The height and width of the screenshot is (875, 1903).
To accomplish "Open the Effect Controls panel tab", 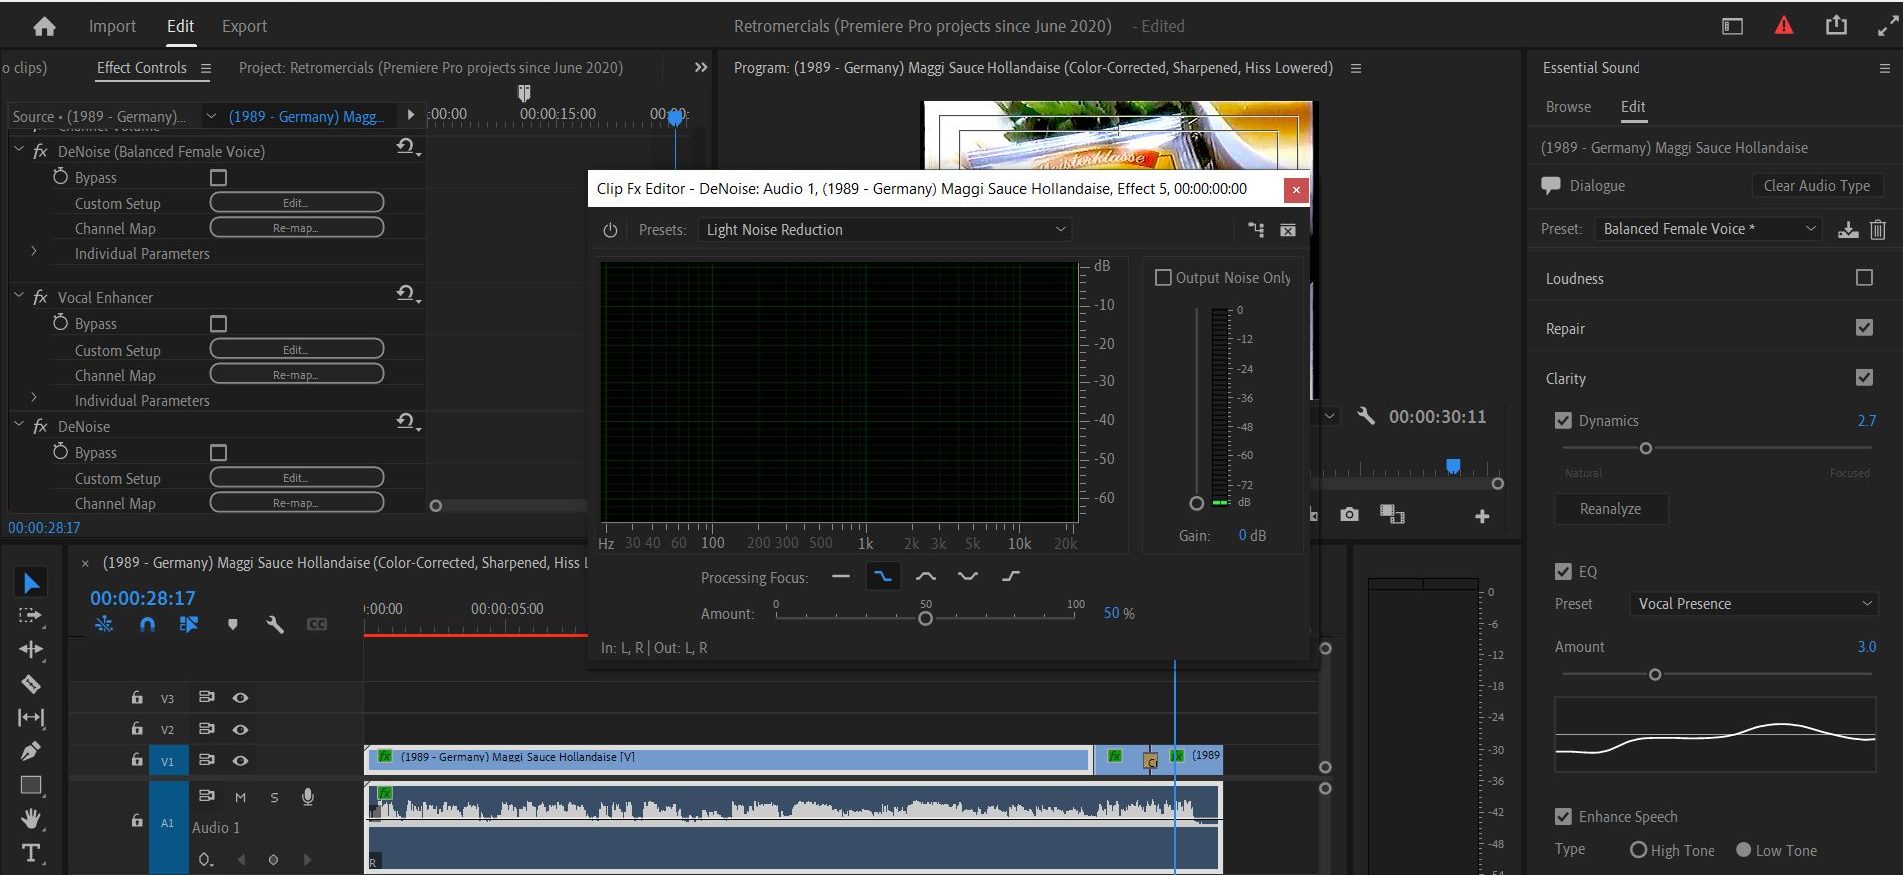I will [142, 68].
